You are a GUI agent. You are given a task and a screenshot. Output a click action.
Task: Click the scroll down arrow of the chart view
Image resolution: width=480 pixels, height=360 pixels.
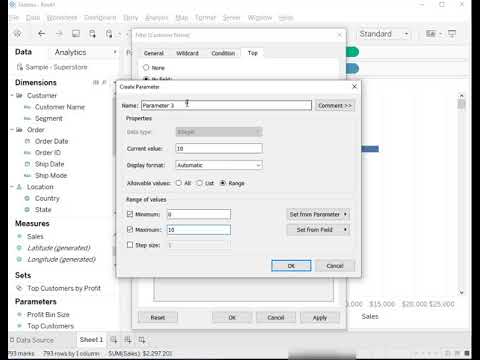(x=461, y=292)
